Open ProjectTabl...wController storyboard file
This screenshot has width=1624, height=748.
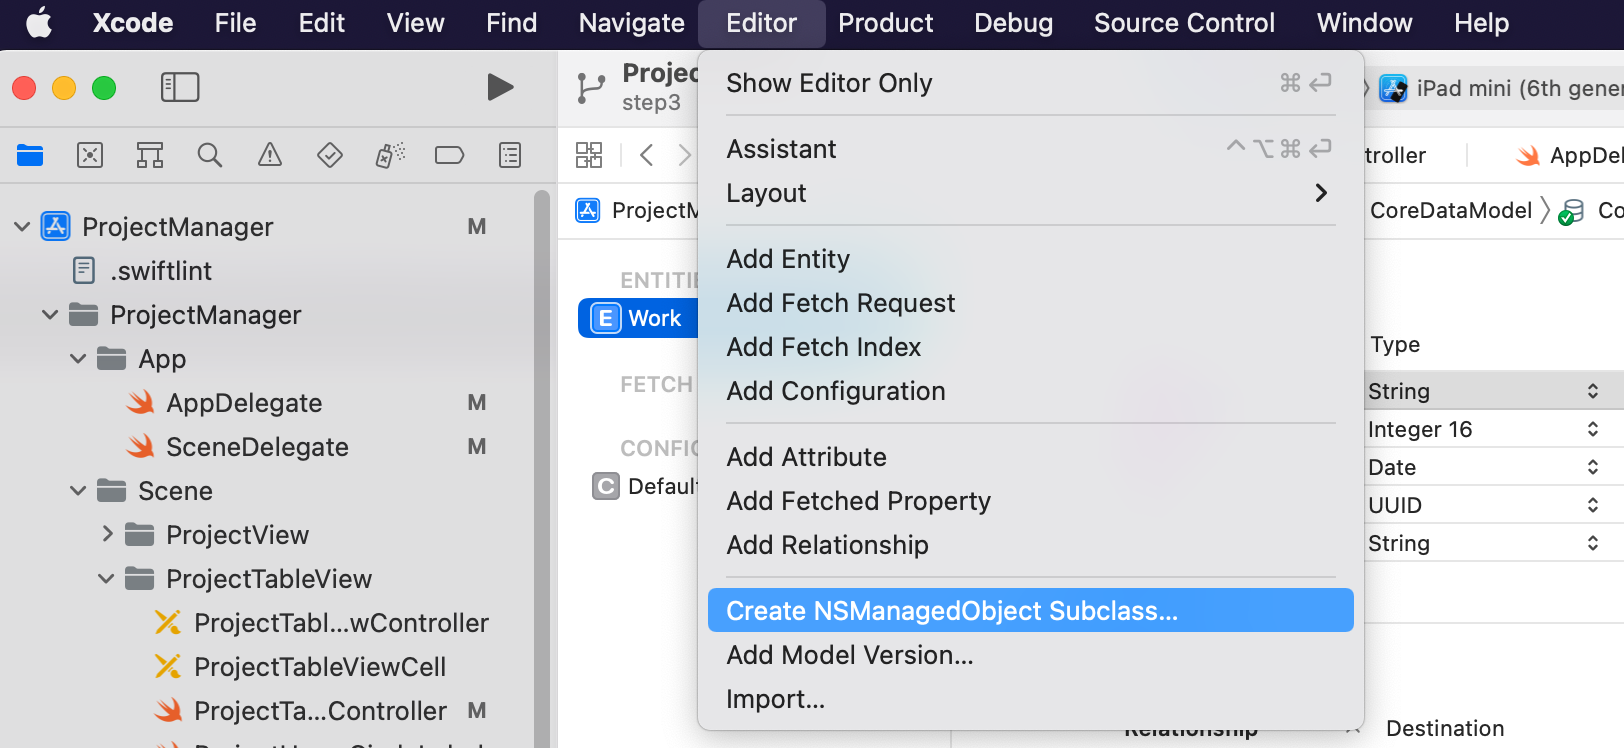341,623
